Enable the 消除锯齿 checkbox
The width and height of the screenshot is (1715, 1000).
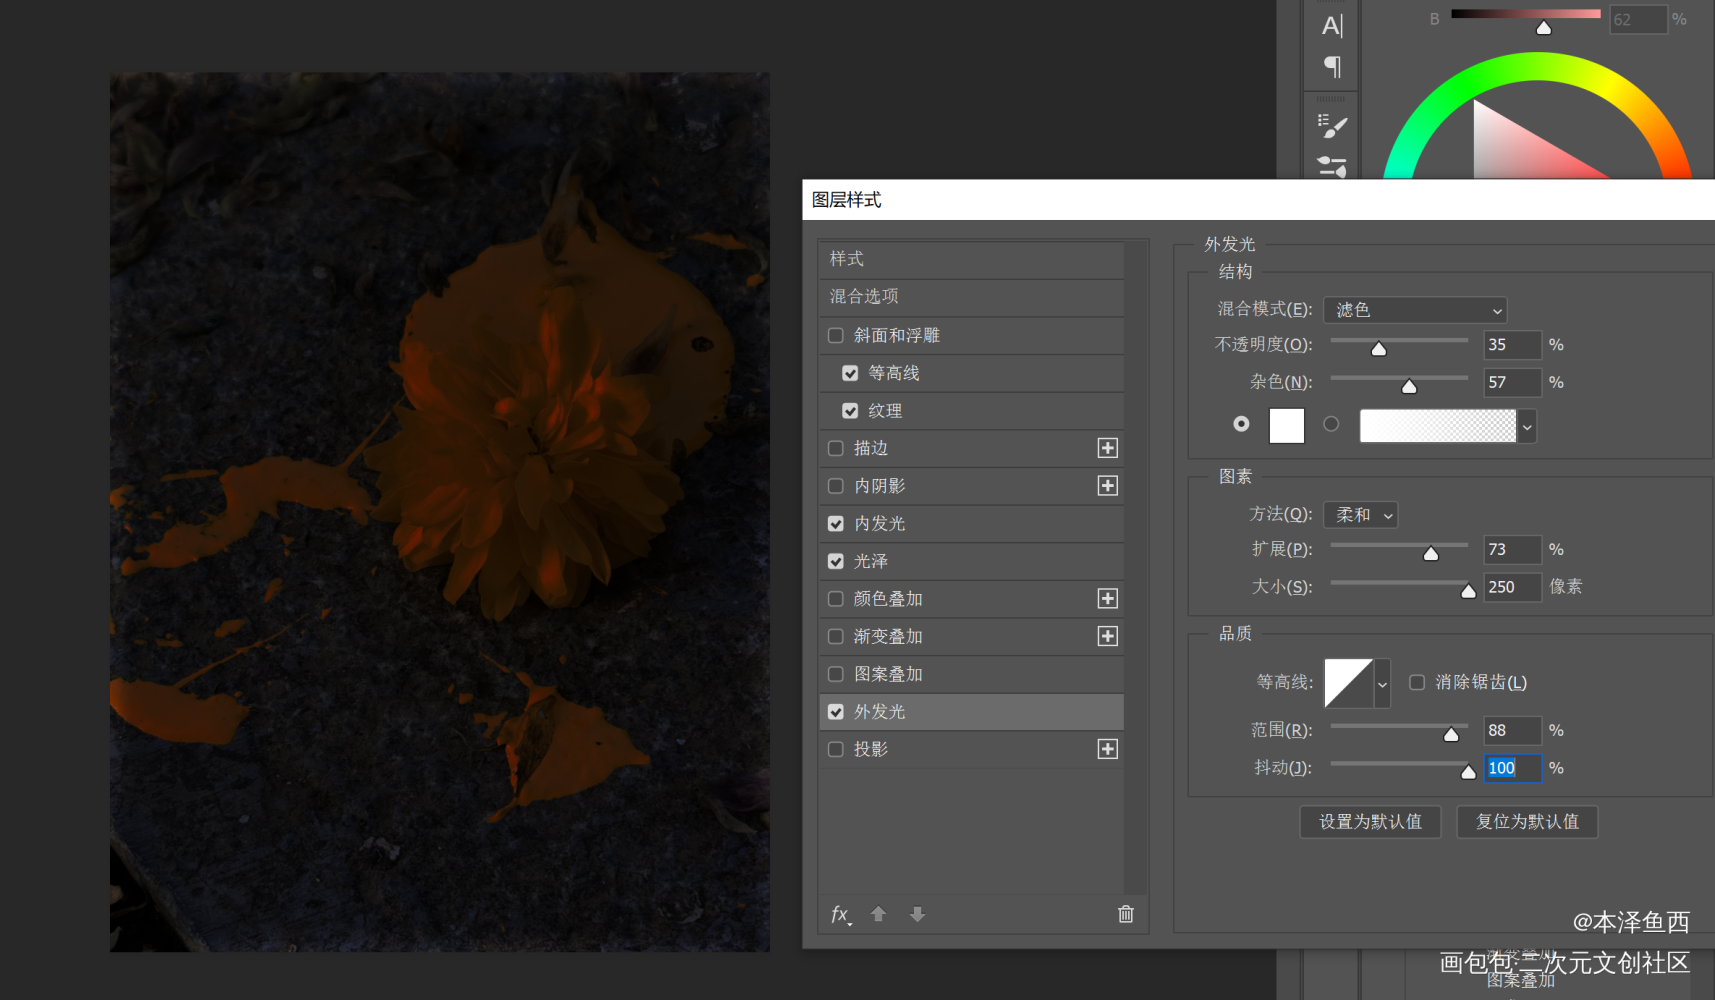pyautogui.click(x=1417, y=682)
